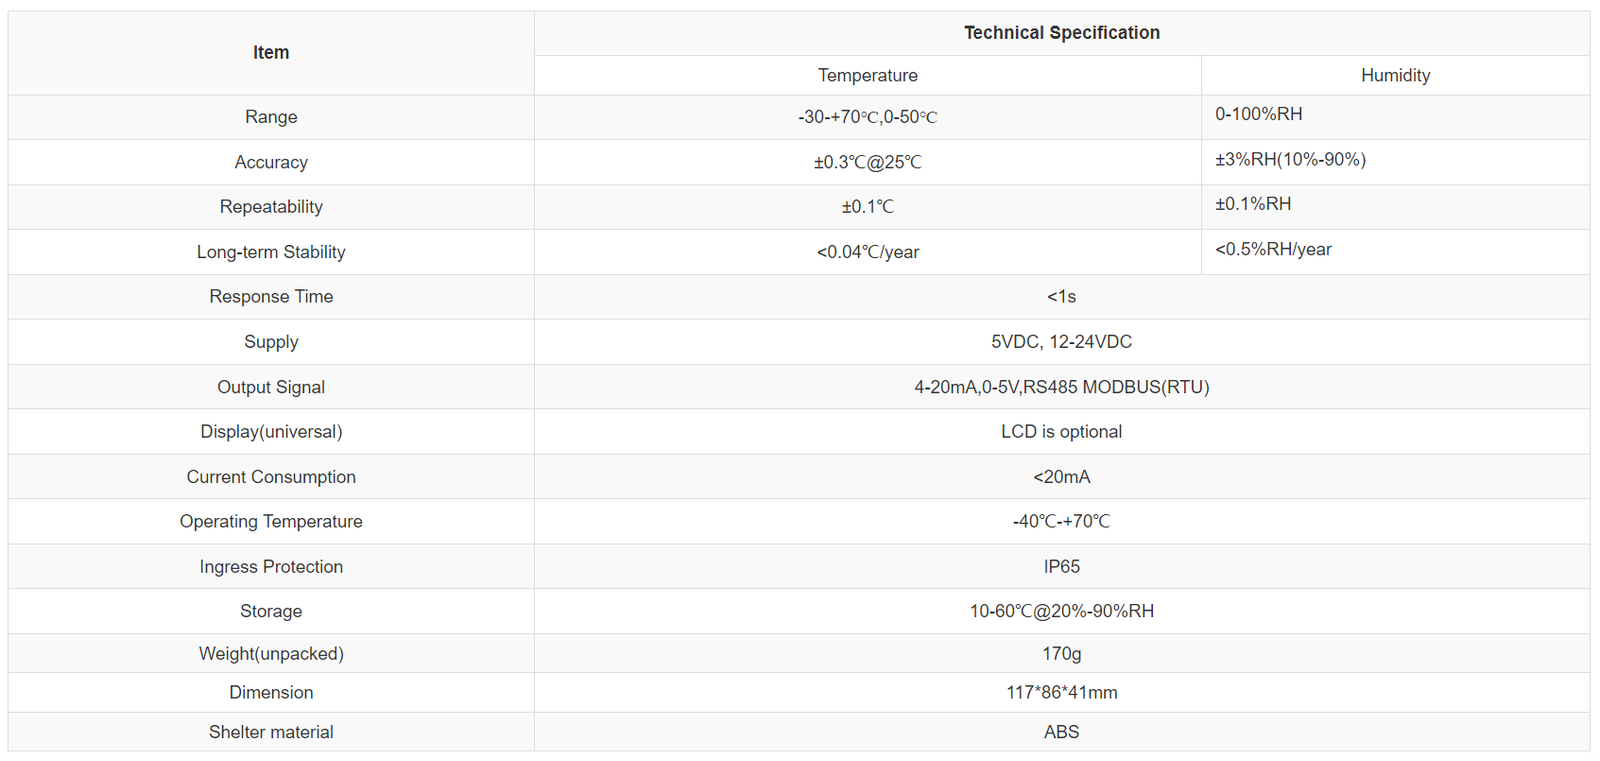1600x761 pixels.
Task: Click the IP65 ingress protection value
Action: (1061, 567)
